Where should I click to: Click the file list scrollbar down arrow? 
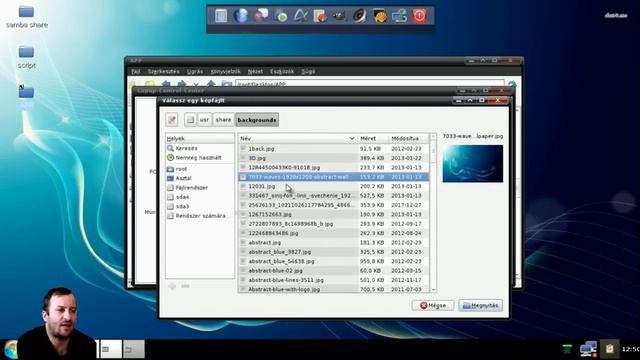pyautogui.click(x=433, y=289)
